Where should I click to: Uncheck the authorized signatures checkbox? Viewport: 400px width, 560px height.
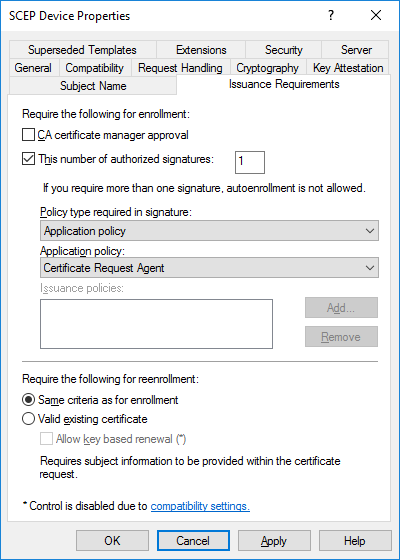pos(29,159)
